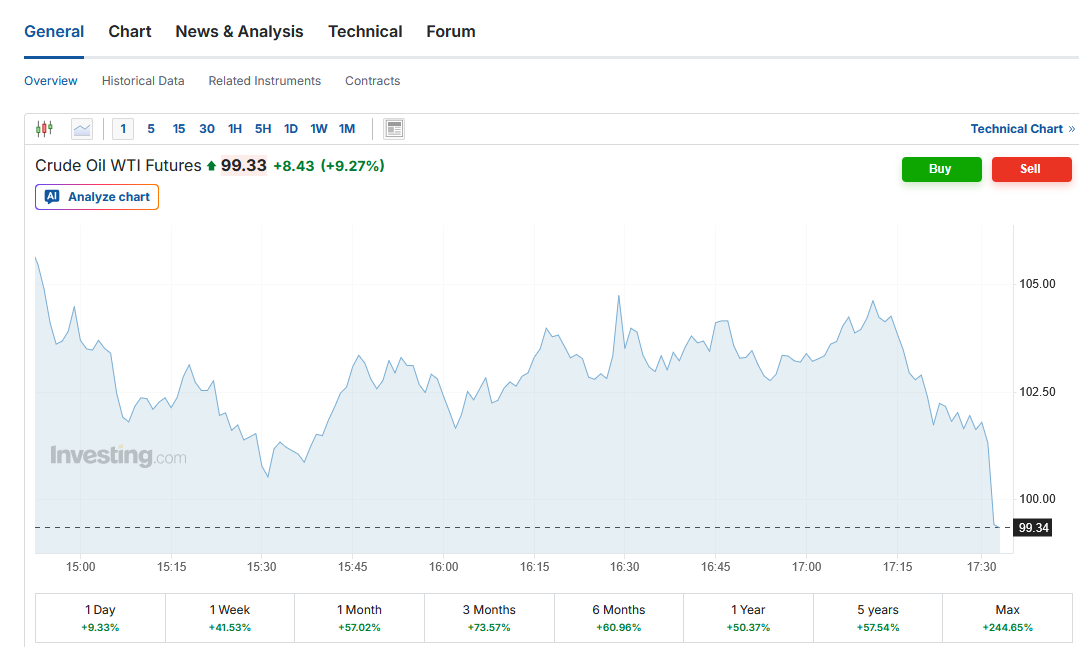1079x647 pixels.
Task: Click the green Buy button
Action: 941,169
